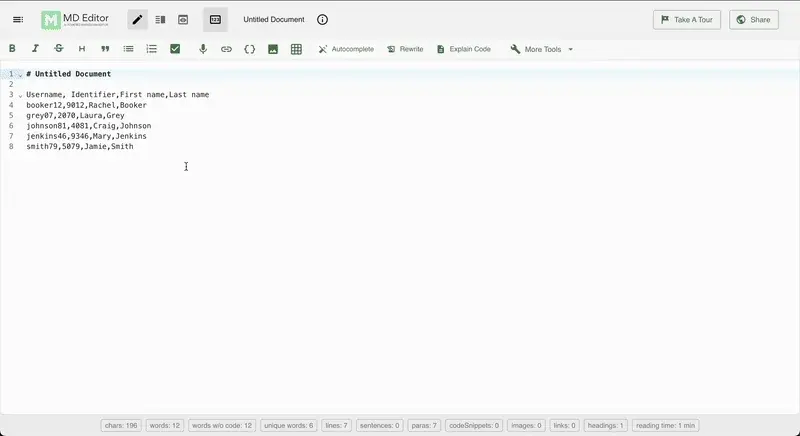Apply bold formatting

coord(12,48)
